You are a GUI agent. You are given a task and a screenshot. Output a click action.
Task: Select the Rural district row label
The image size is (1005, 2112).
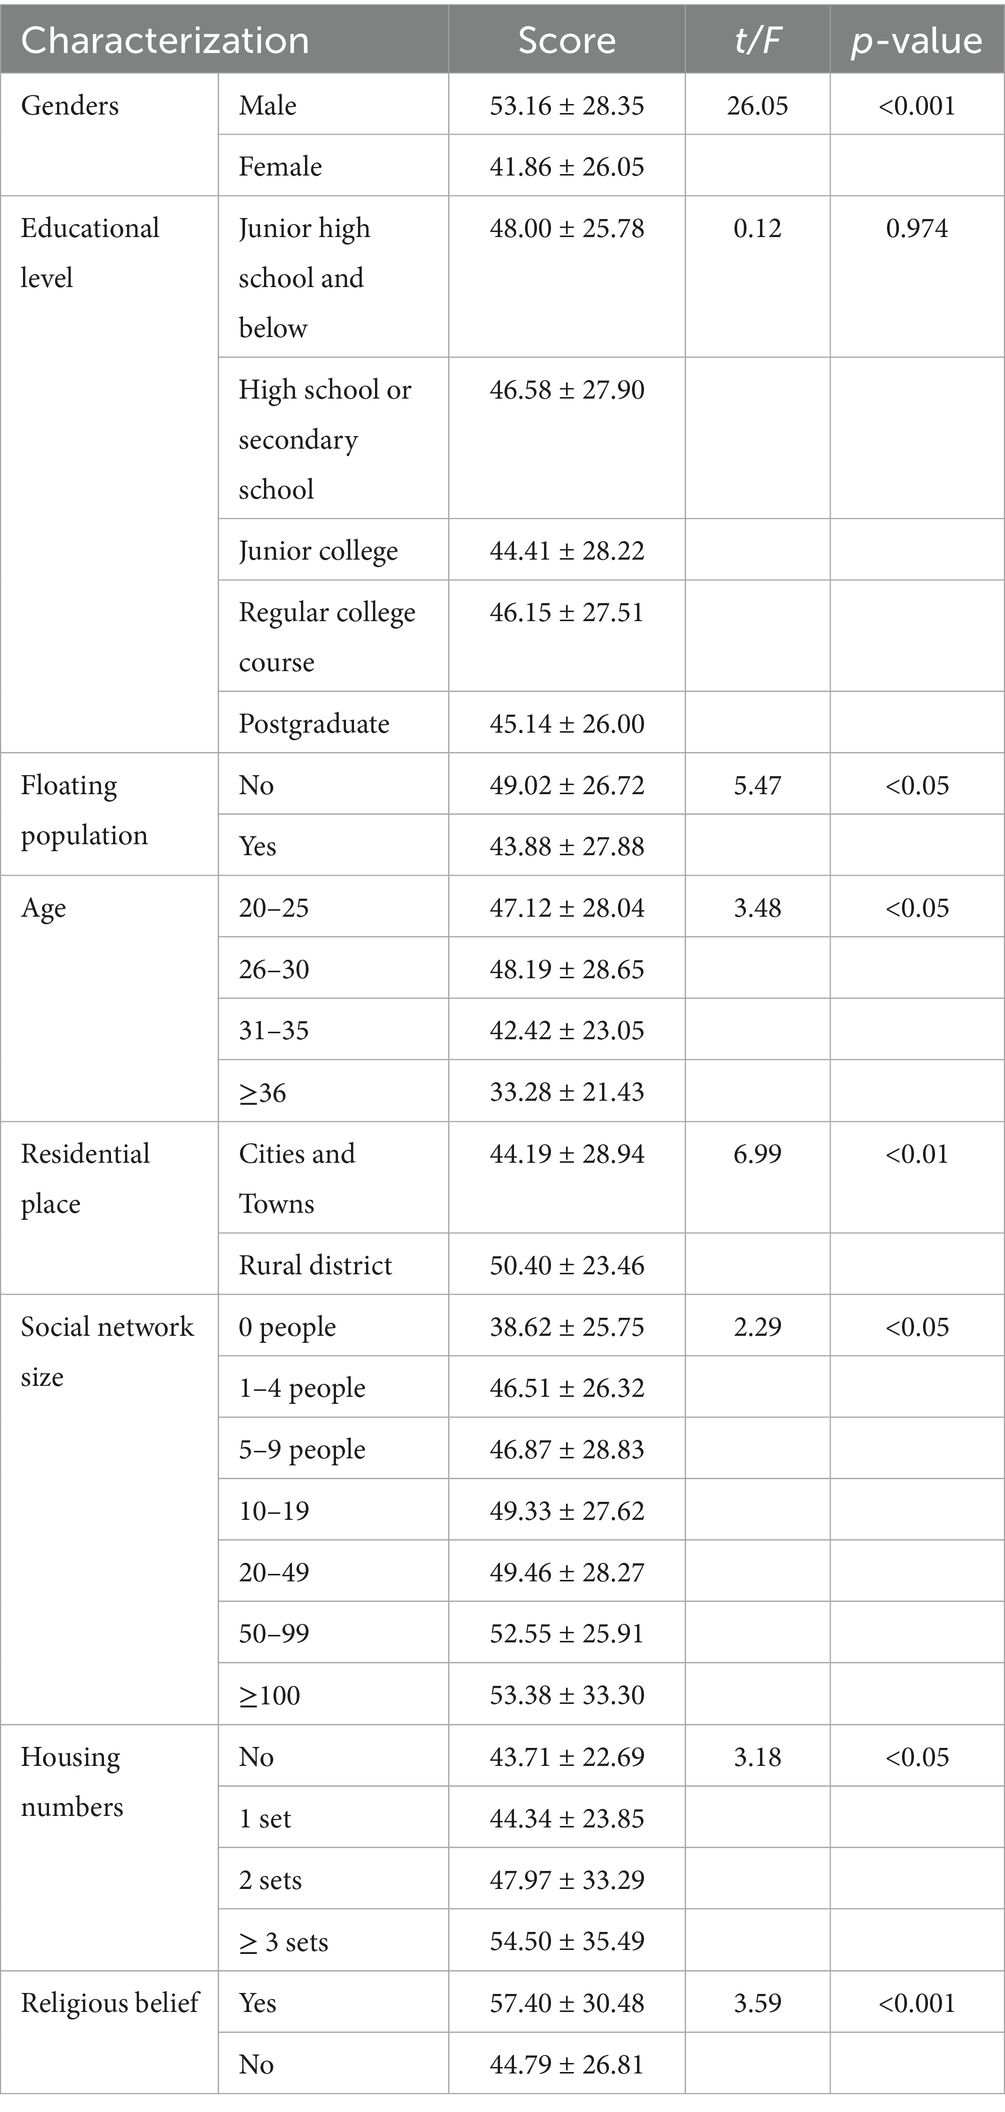pyautogui.click(x=315, y=1265)
